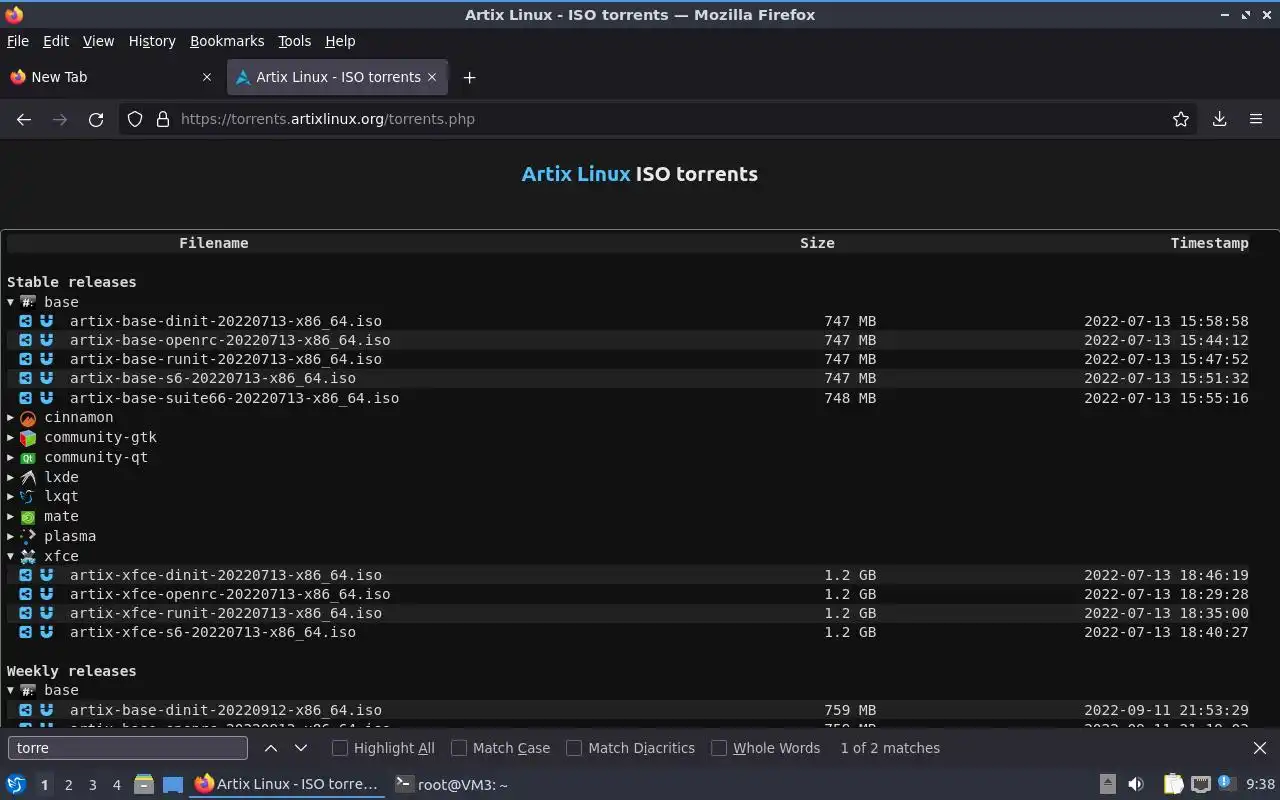
Task: Click magnet icon for artix-xfce-s6-20220713 ISO
Action: click(x=46, y=632)
